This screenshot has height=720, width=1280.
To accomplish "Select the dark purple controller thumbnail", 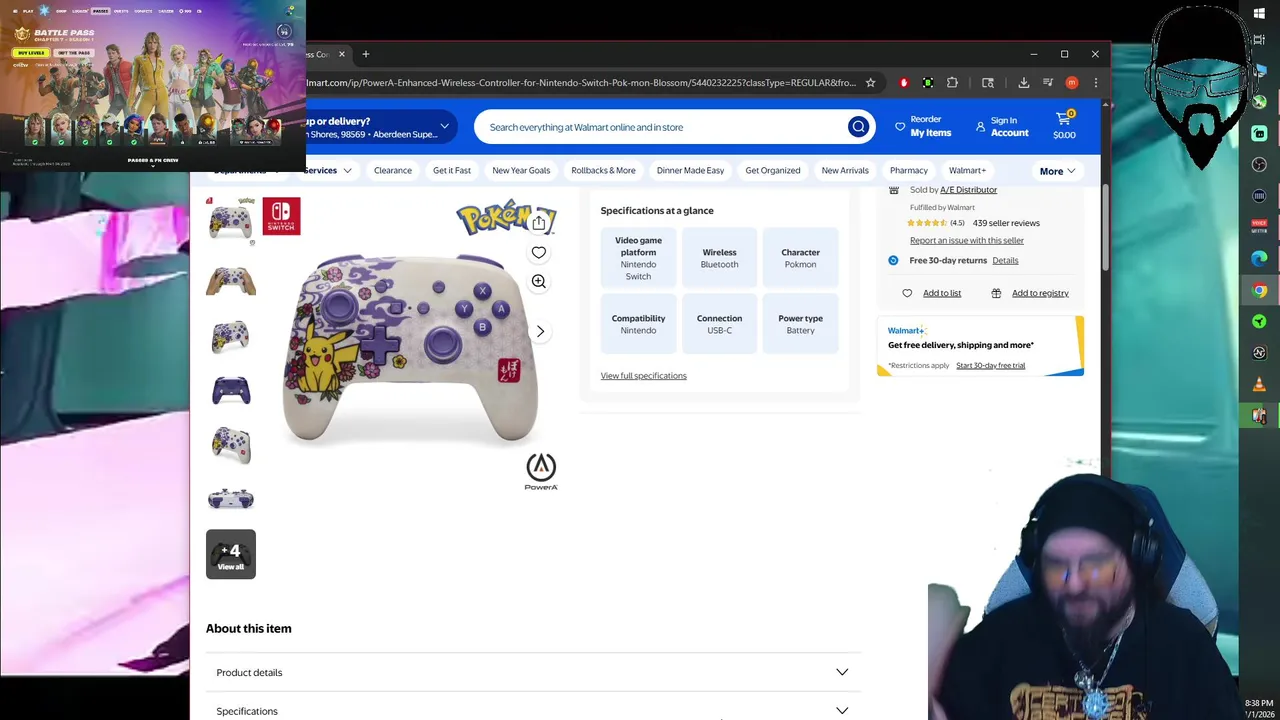I will (x=231, y=390).
